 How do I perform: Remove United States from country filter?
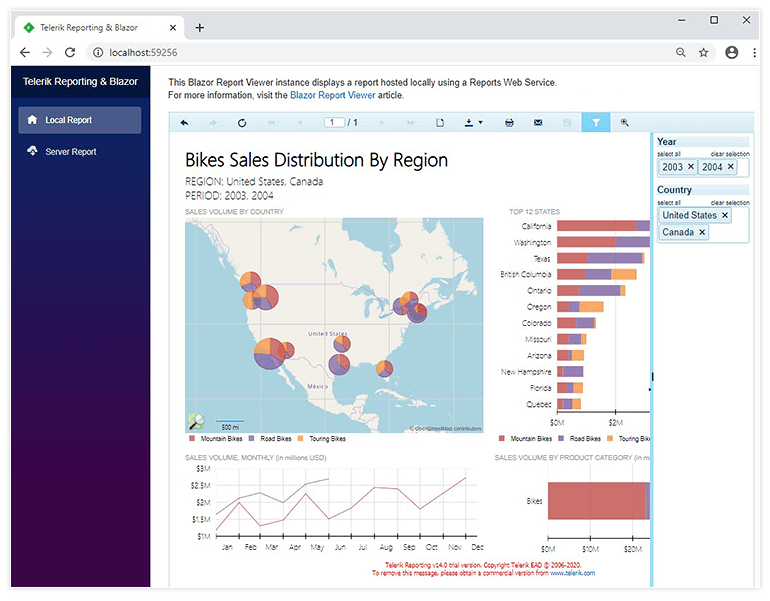pyautogui.click(x=725, y=215)
